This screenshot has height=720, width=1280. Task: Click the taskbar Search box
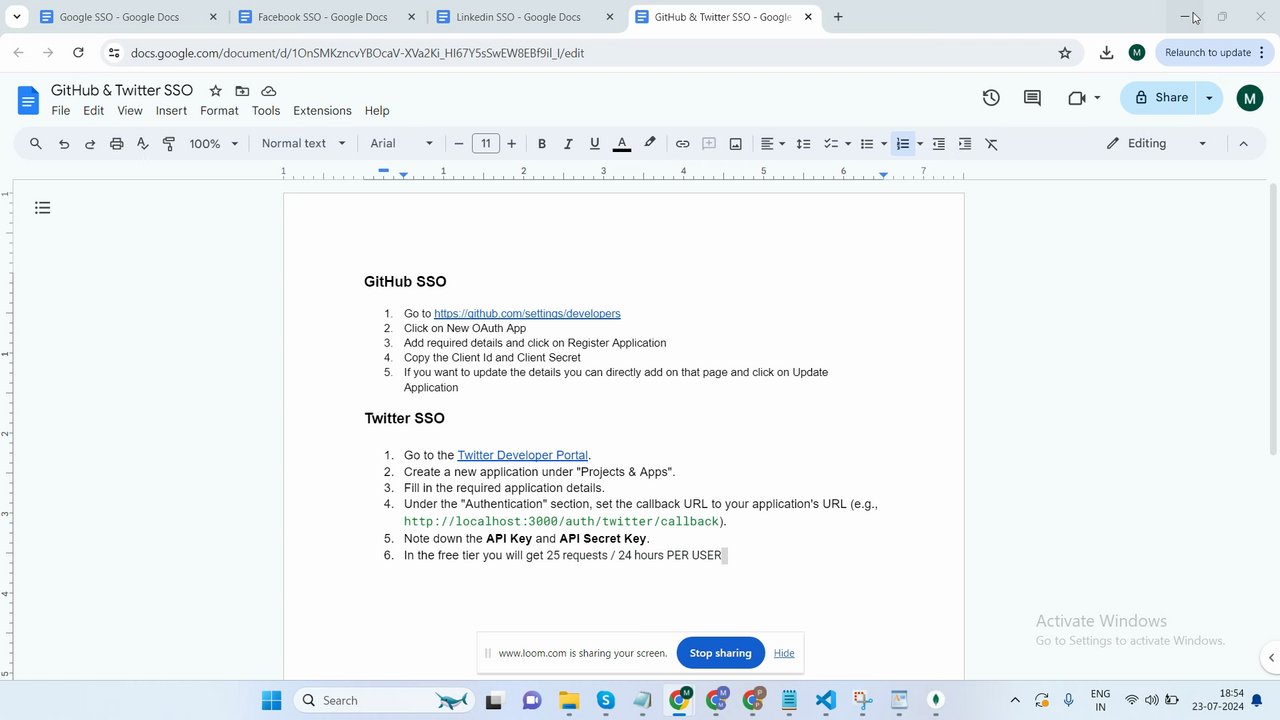(x=385, y=701)
